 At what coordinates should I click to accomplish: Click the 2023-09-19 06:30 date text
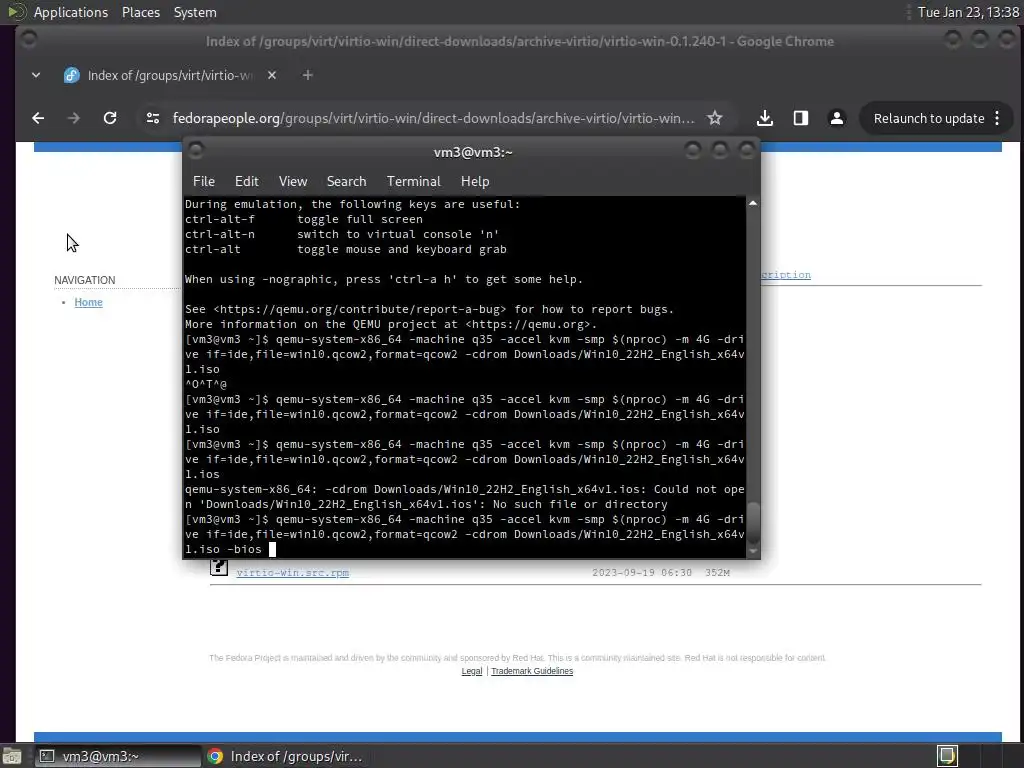coord(641,573)
